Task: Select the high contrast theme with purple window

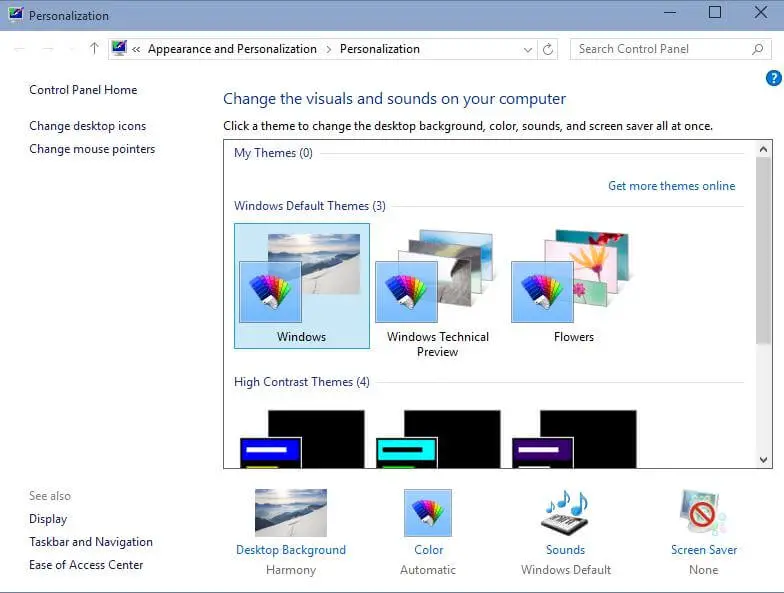Action: pos(574,439)
